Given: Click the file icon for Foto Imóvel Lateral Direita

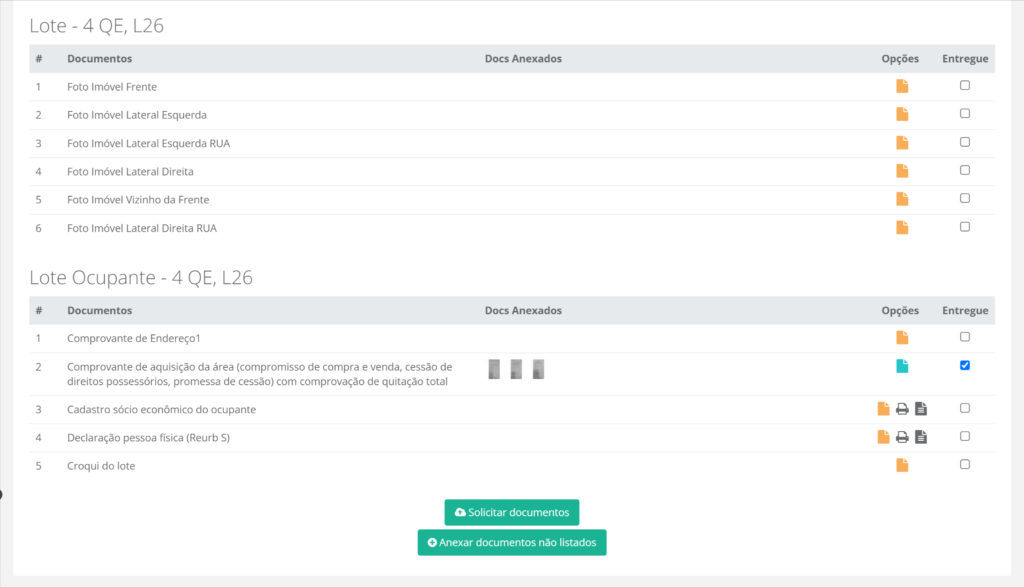Looking at the screenshot, I should pyautogui.click(x=902, y=171).
